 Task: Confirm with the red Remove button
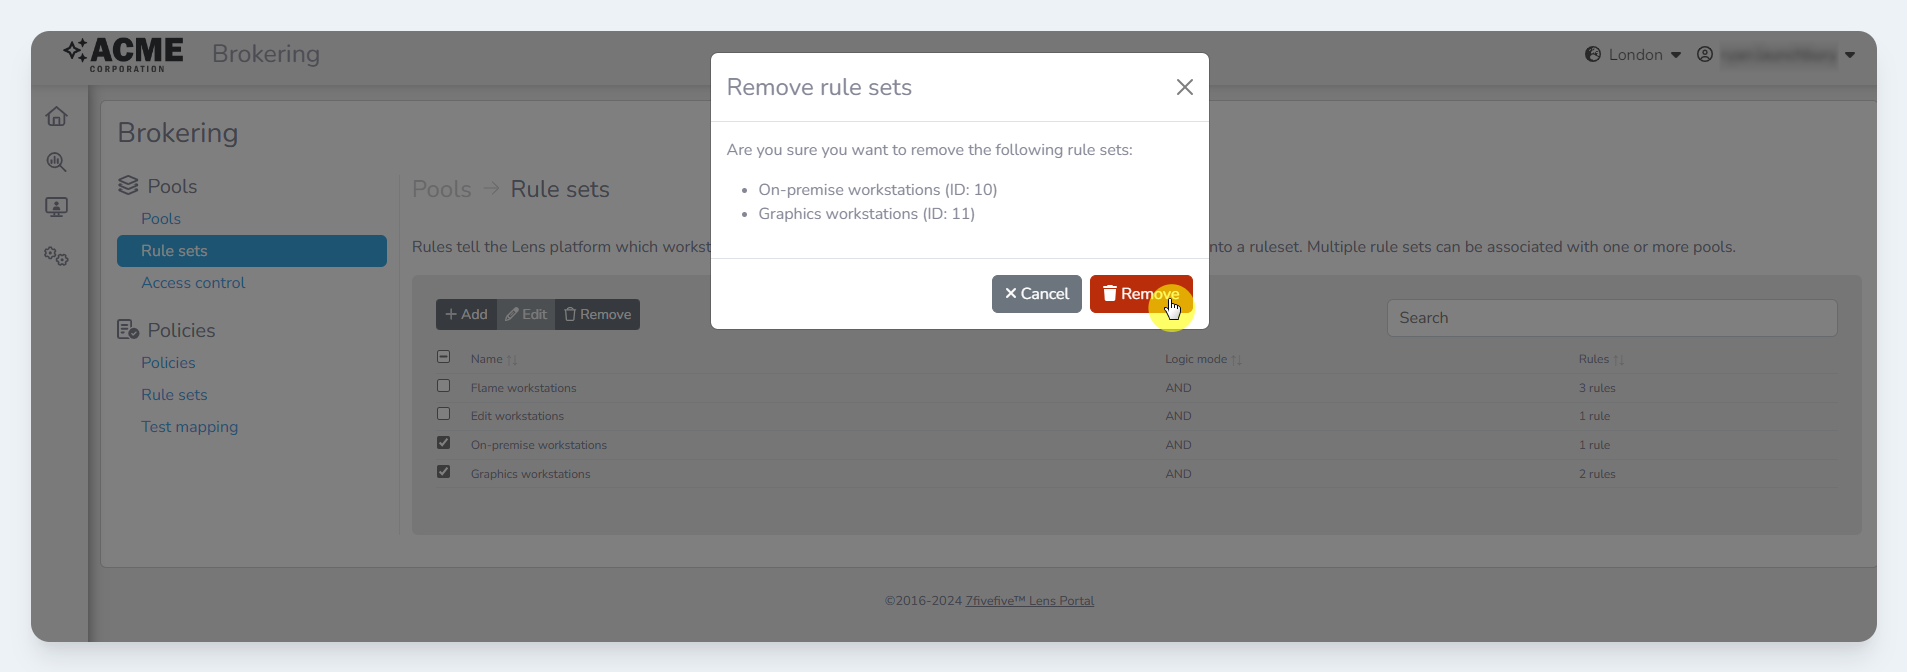tap(1140, 294)
